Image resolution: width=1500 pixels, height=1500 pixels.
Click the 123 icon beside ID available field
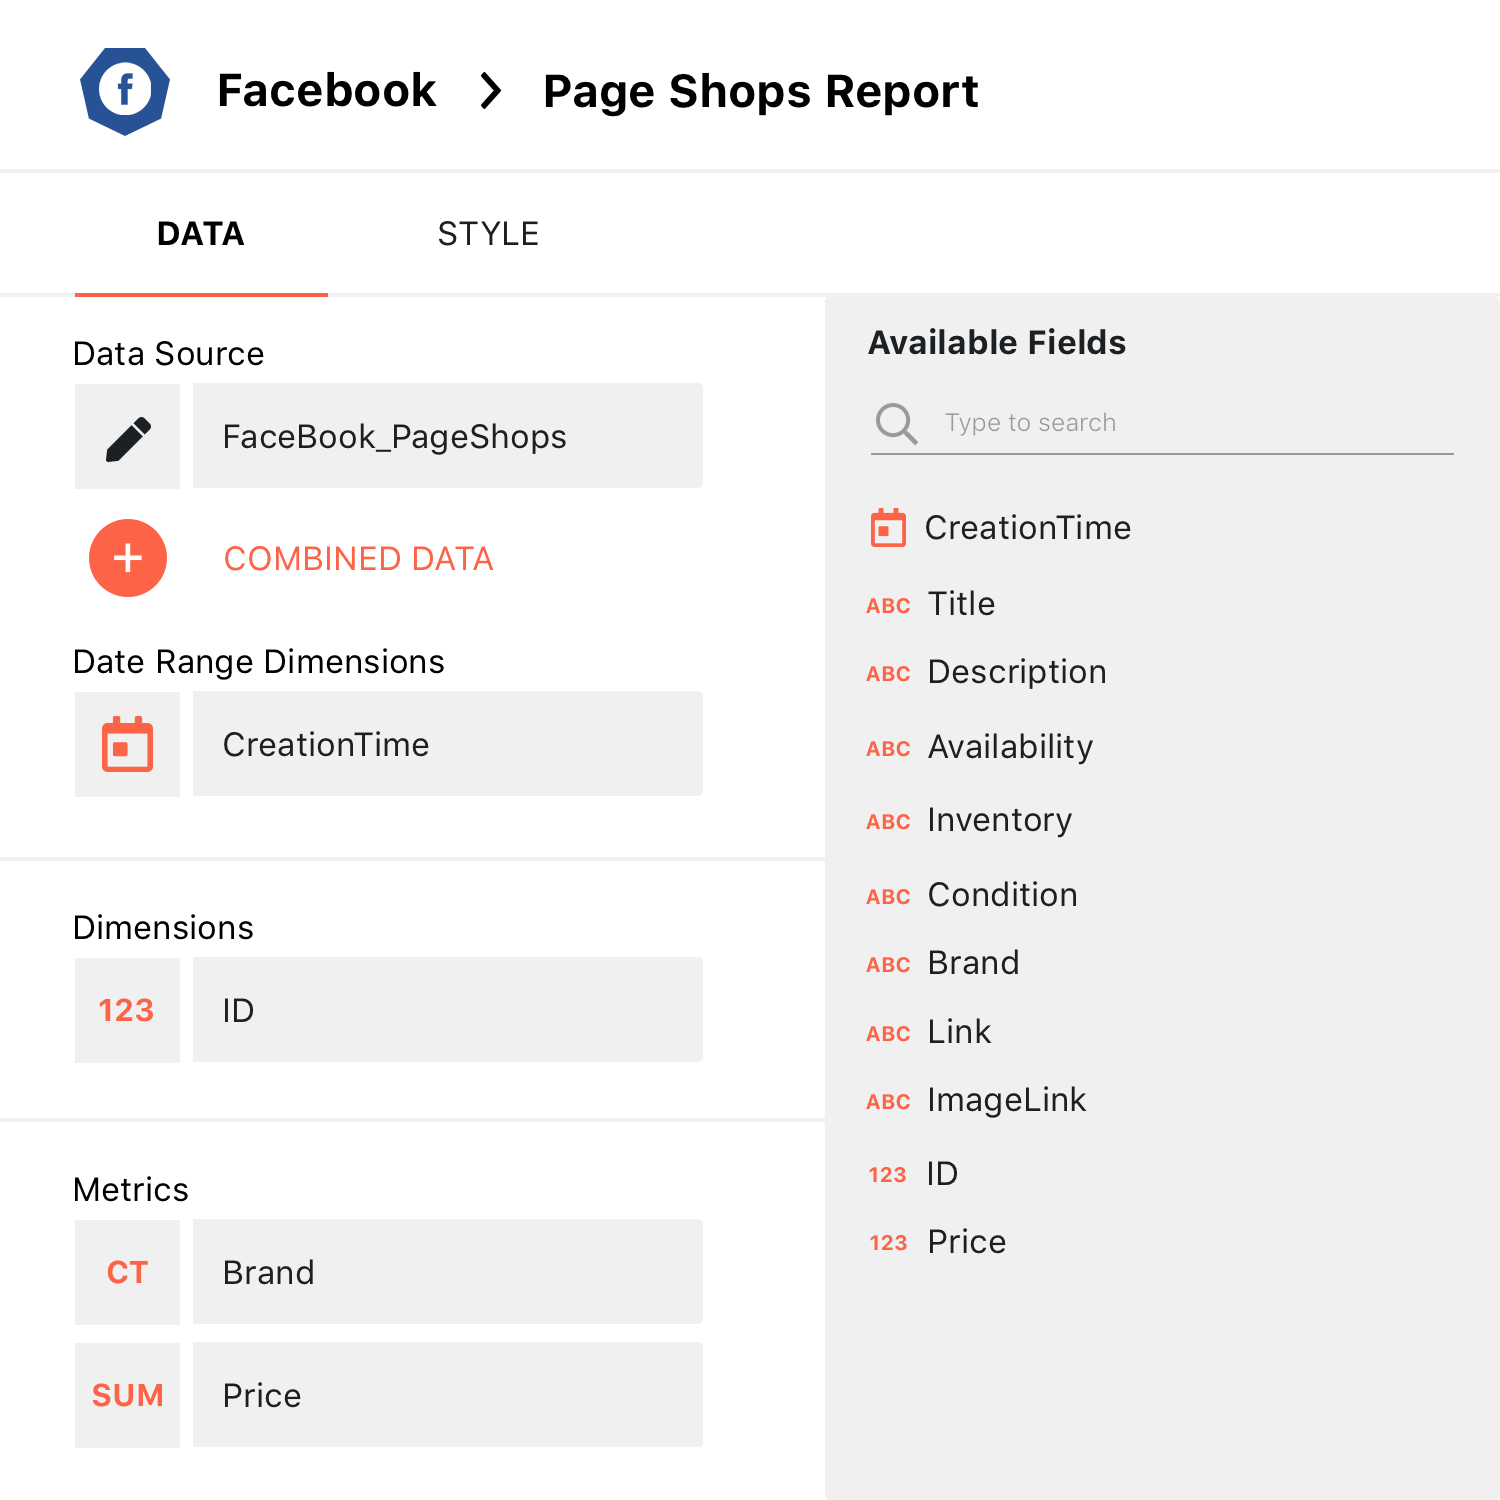[888, 1175]
